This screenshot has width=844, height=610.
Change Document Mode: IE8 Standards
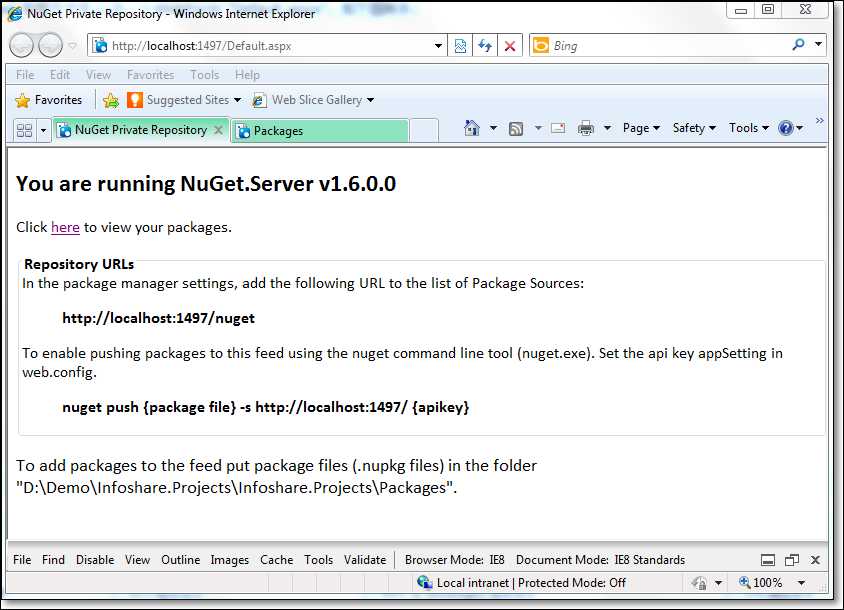600,560
